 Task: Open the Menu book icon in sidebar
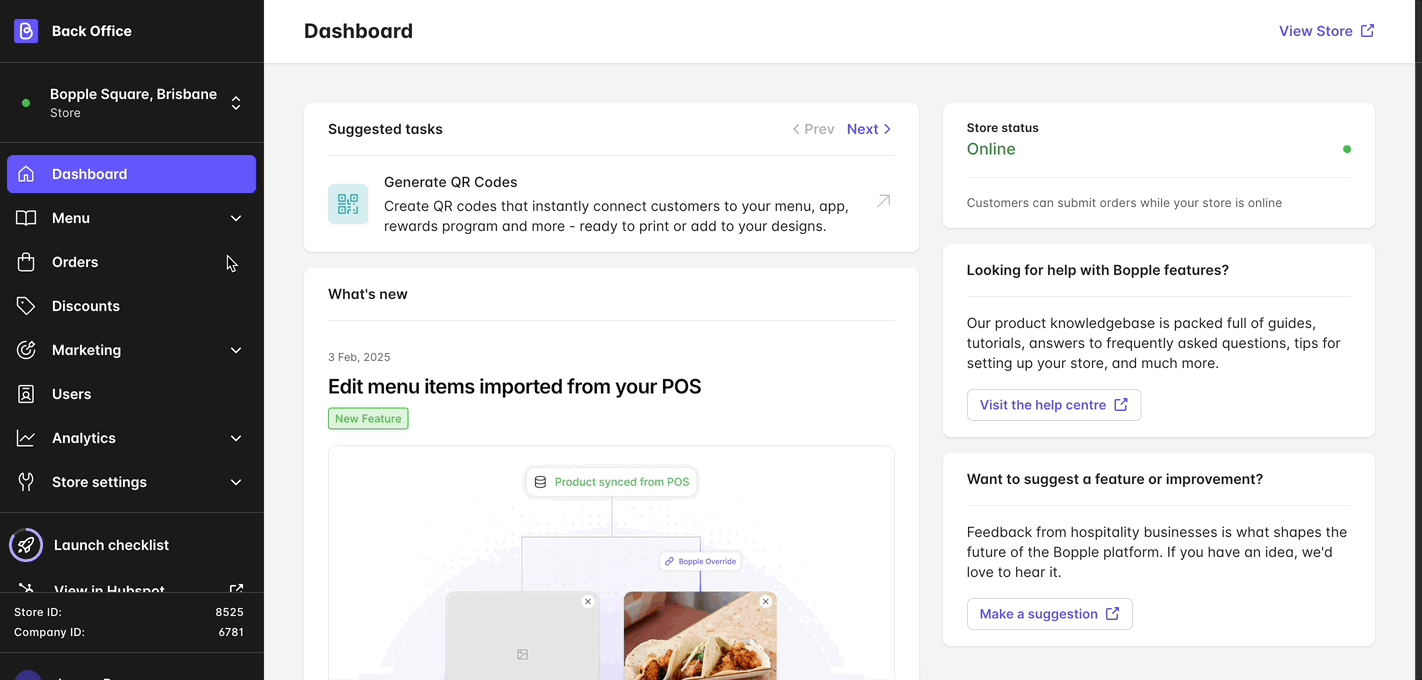tap(27, 218)
